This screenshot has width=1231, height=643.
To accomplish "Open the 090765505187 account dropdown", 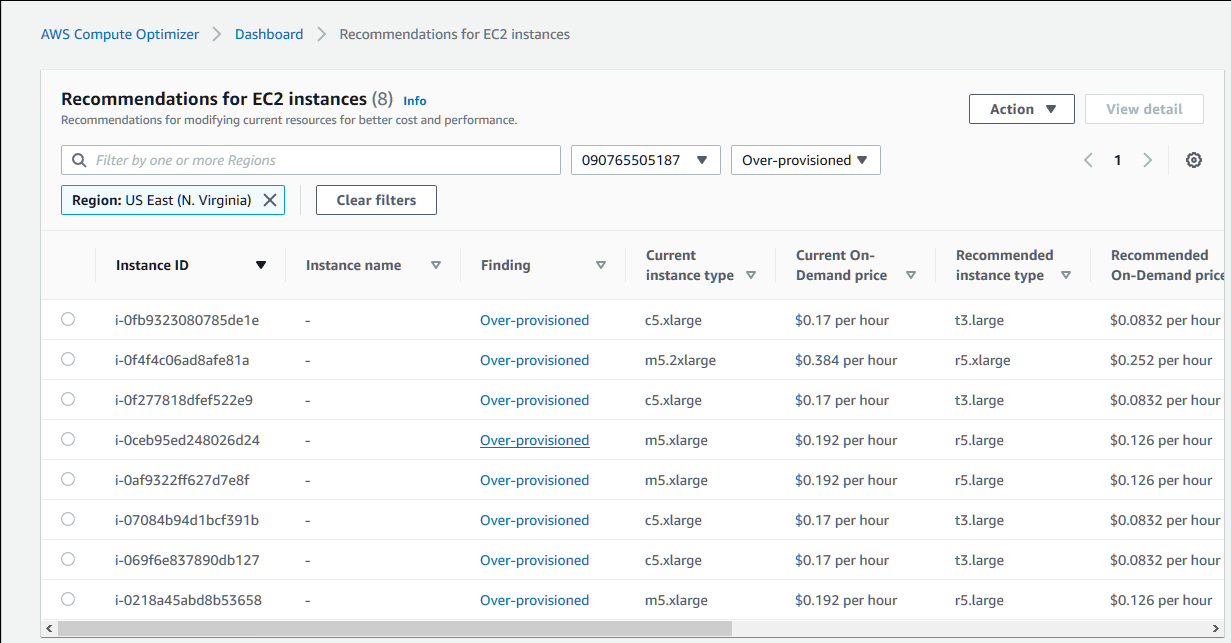I will point(645,160).
